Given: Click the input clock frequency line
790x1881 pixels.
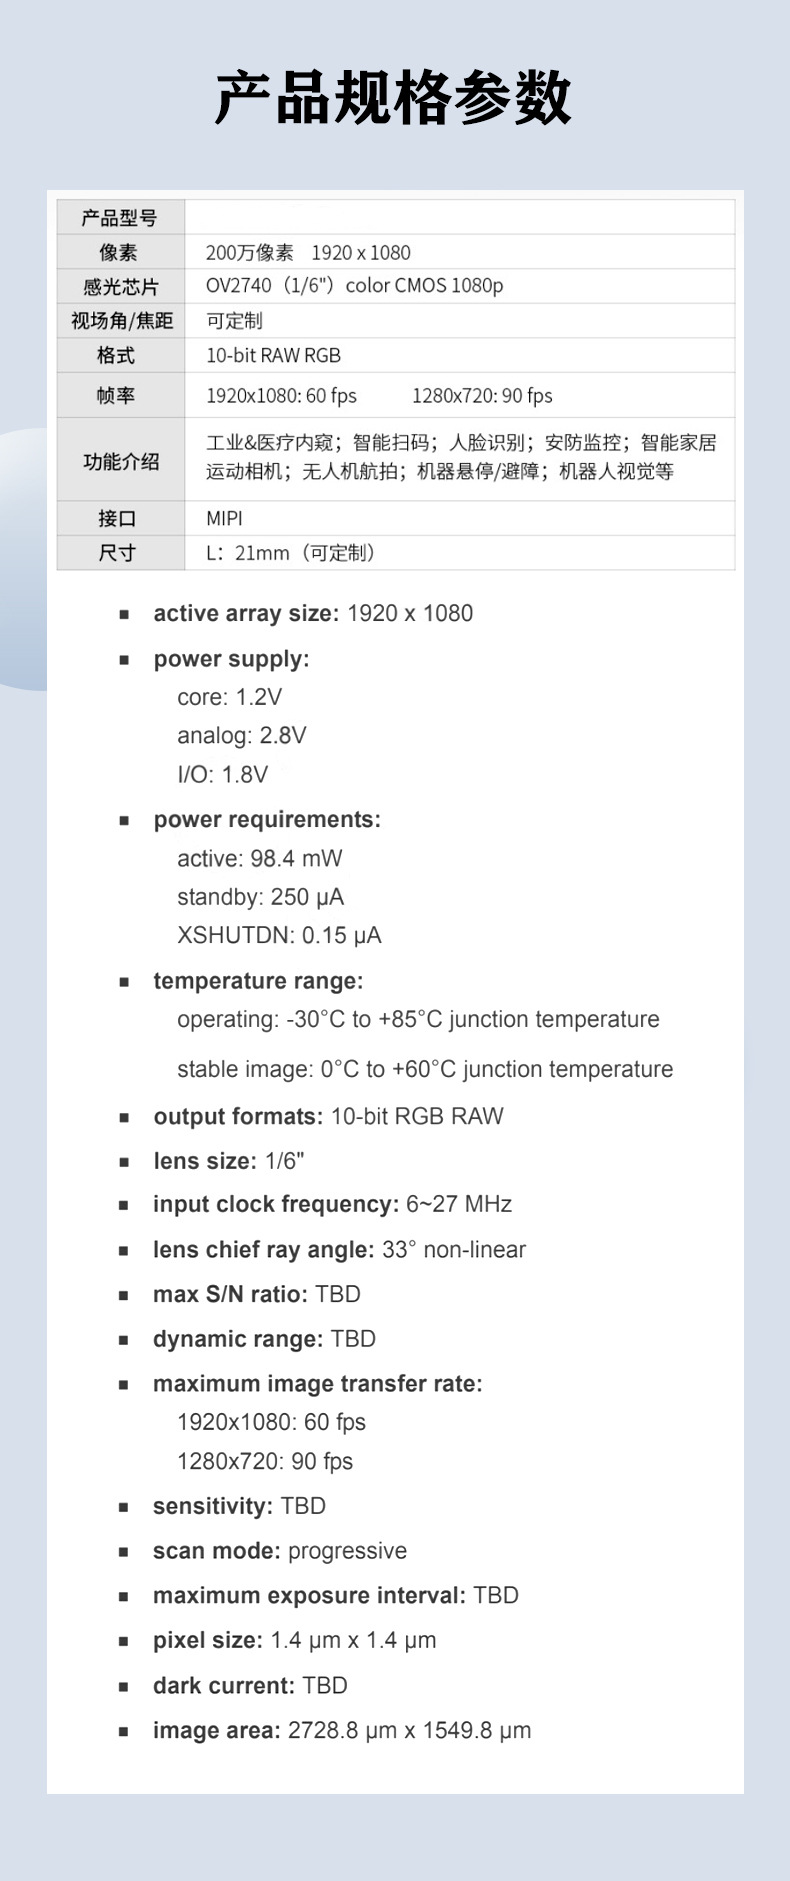Looking at the screenshot, I should pyautogui.click(x=332, y=1204).
